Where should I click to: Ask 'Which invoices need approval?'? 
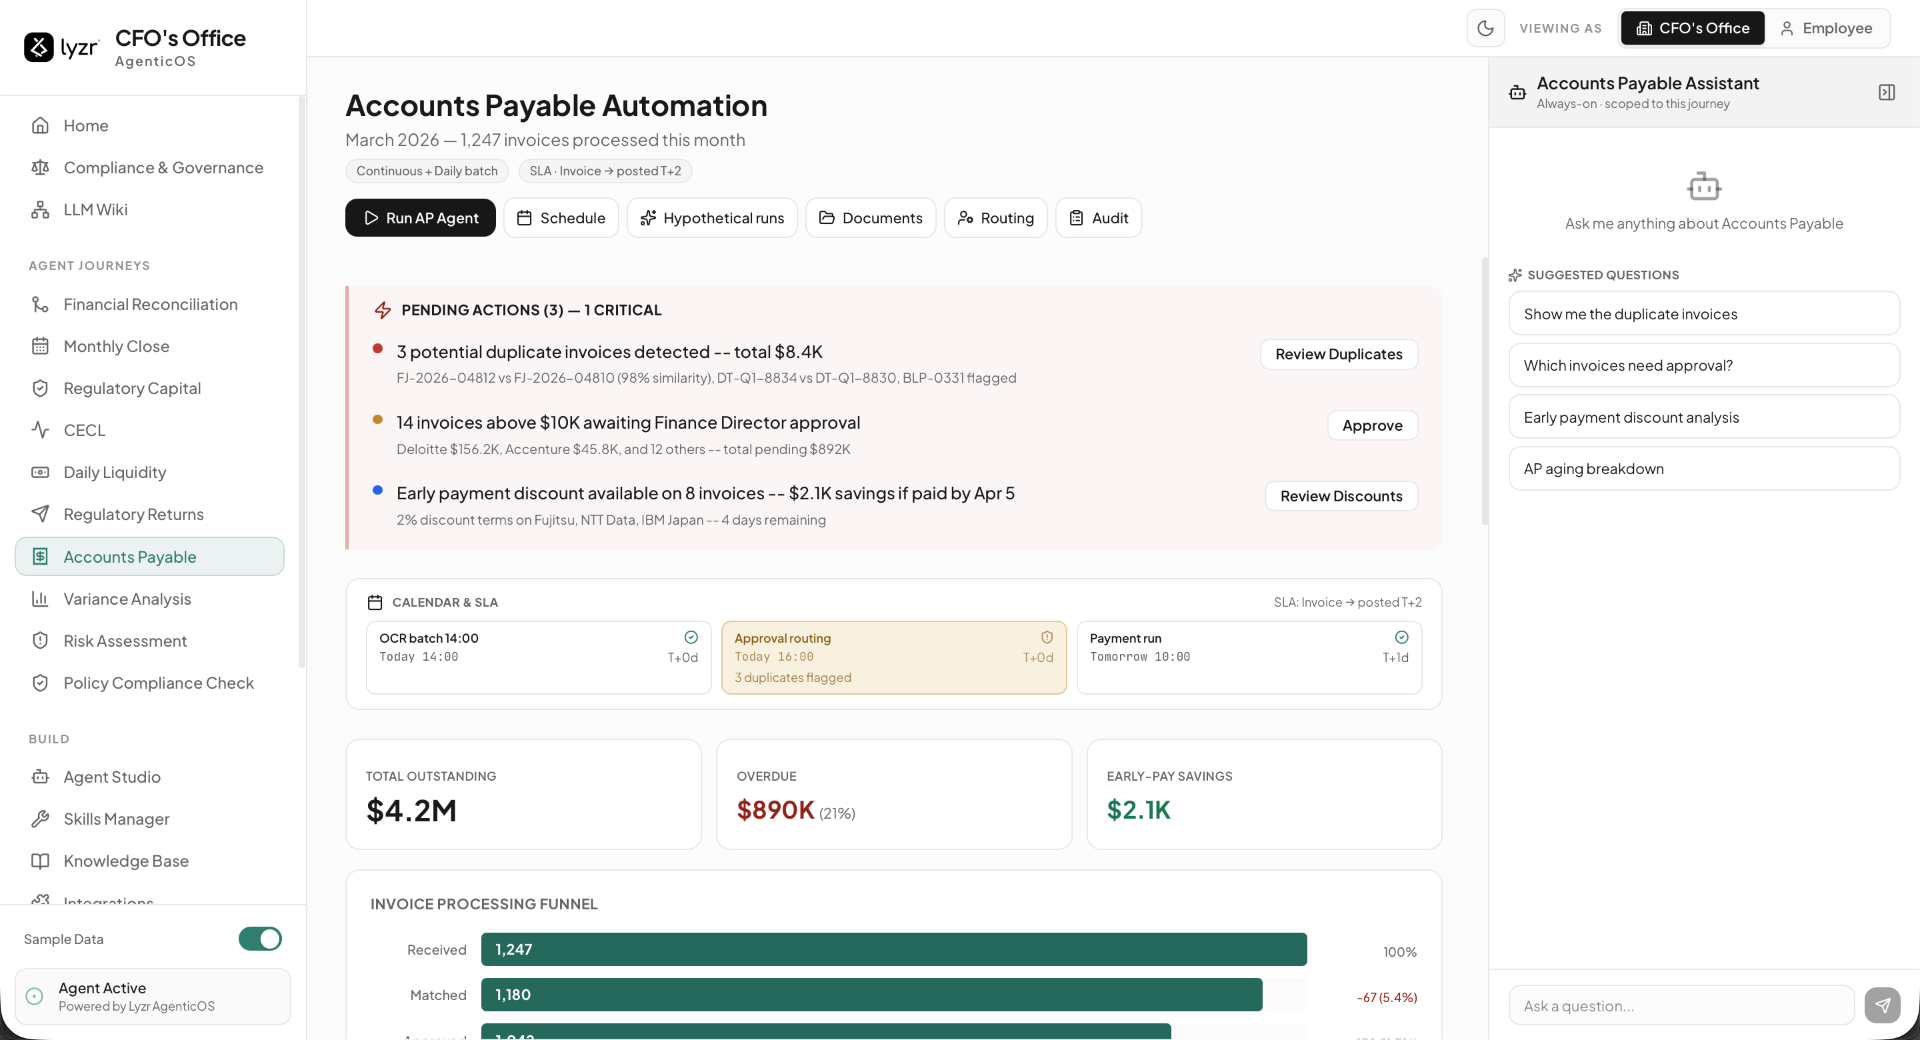tap(1704, 365)
